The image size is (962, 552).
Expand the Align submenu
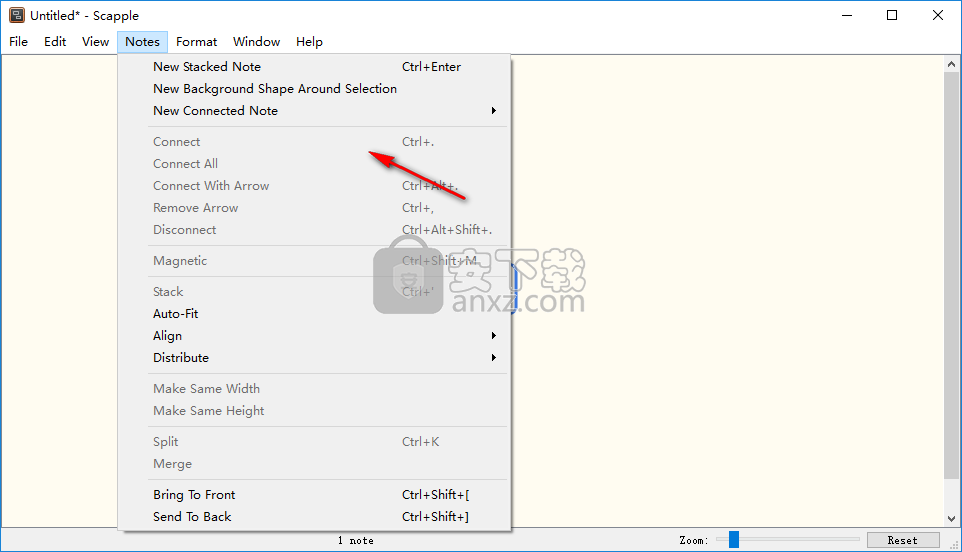[314, 336]
